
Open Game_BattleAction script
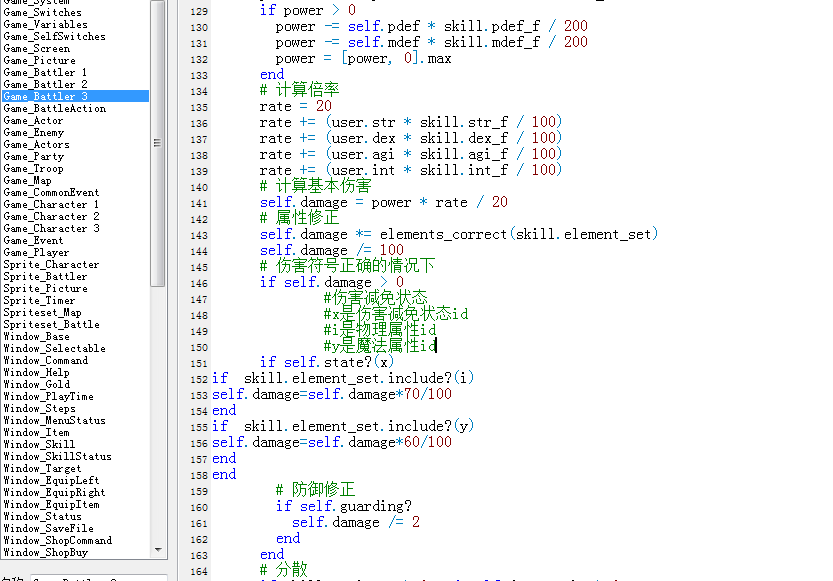point(55,108)
